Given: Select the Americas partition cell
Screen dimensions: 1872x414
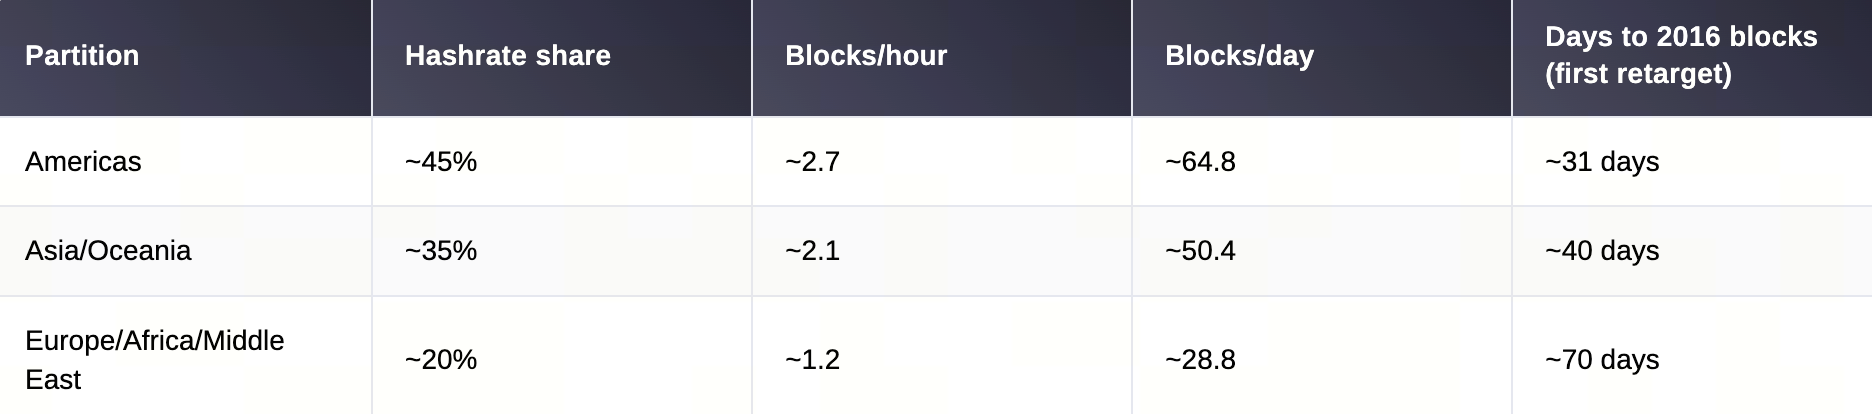Looking at the screenshot, I should (x=83, y=162).
